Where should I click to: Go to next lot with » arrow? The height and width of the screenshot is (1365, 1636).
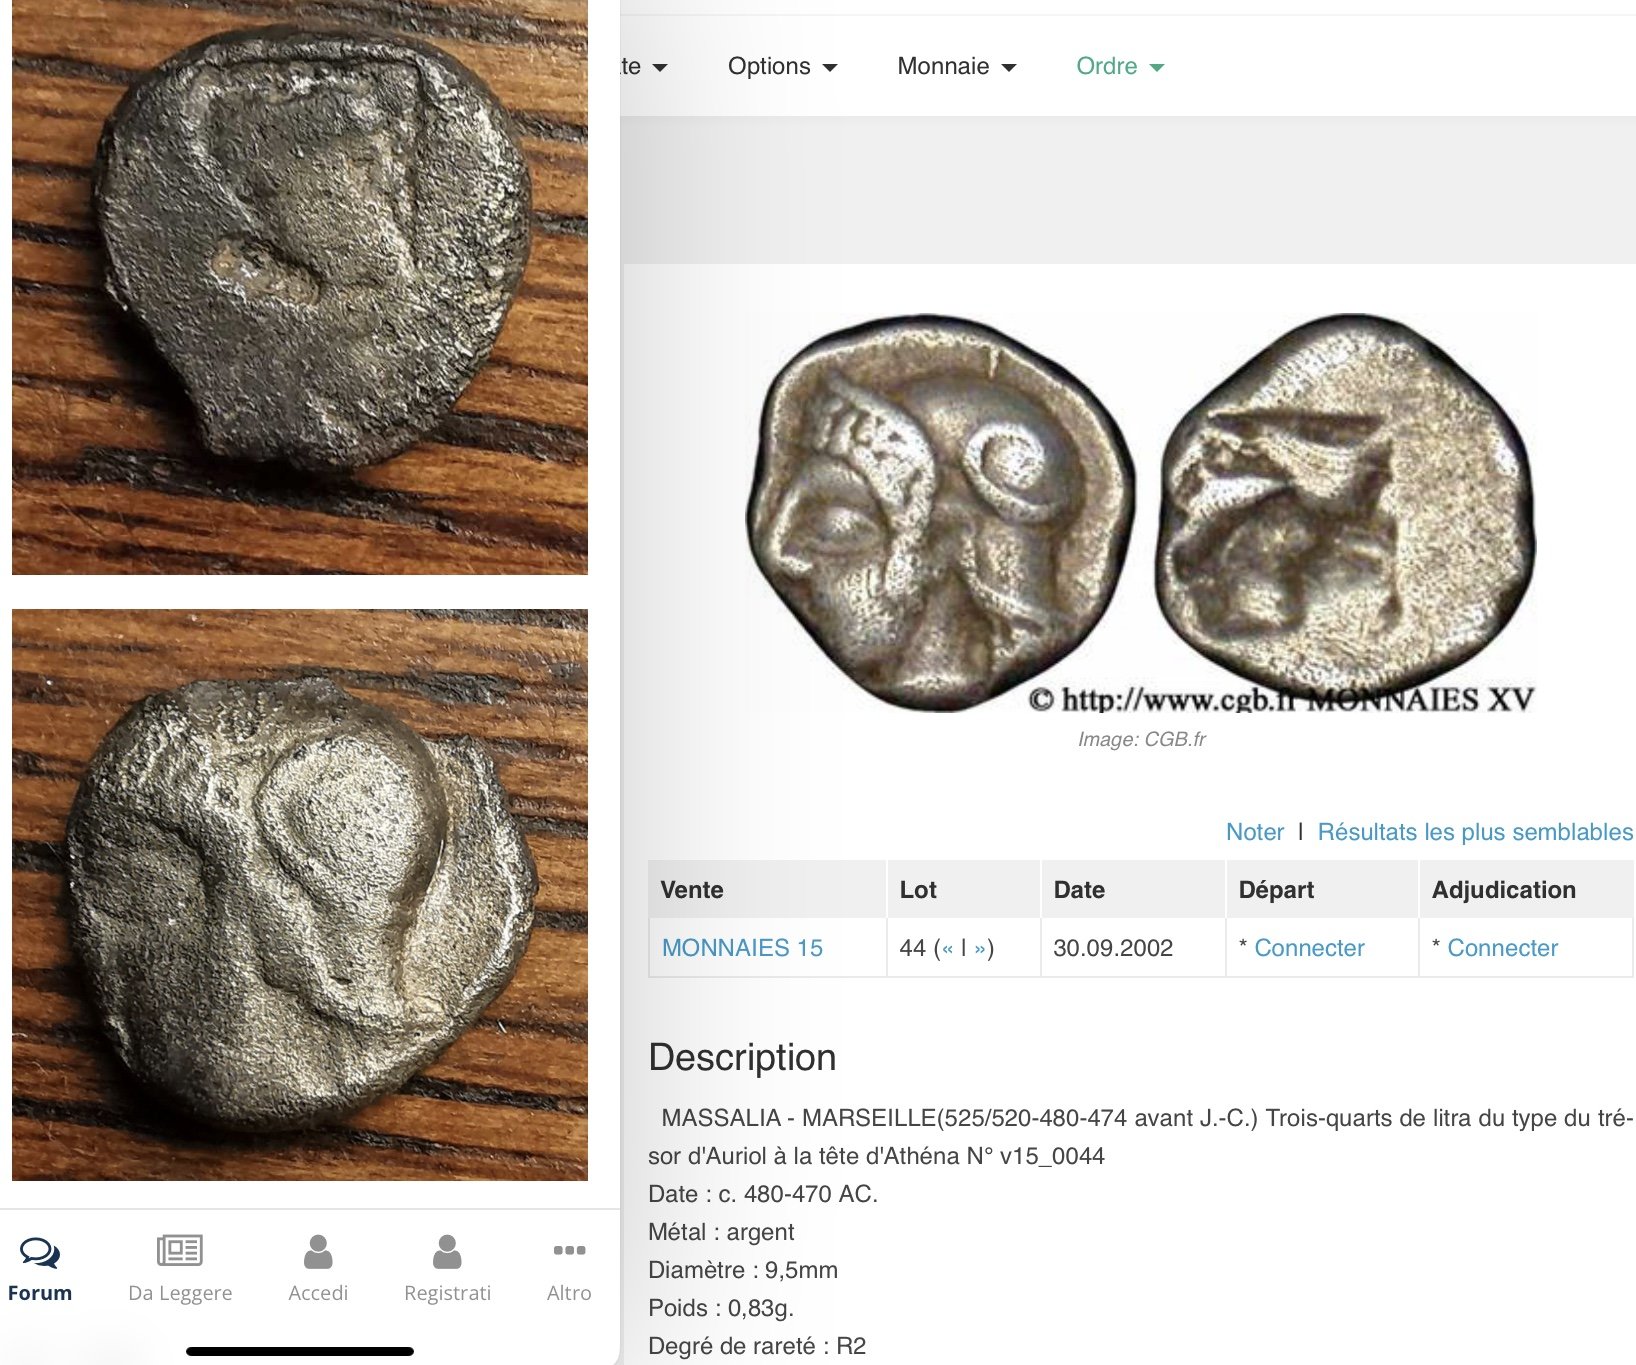(980, 948)
